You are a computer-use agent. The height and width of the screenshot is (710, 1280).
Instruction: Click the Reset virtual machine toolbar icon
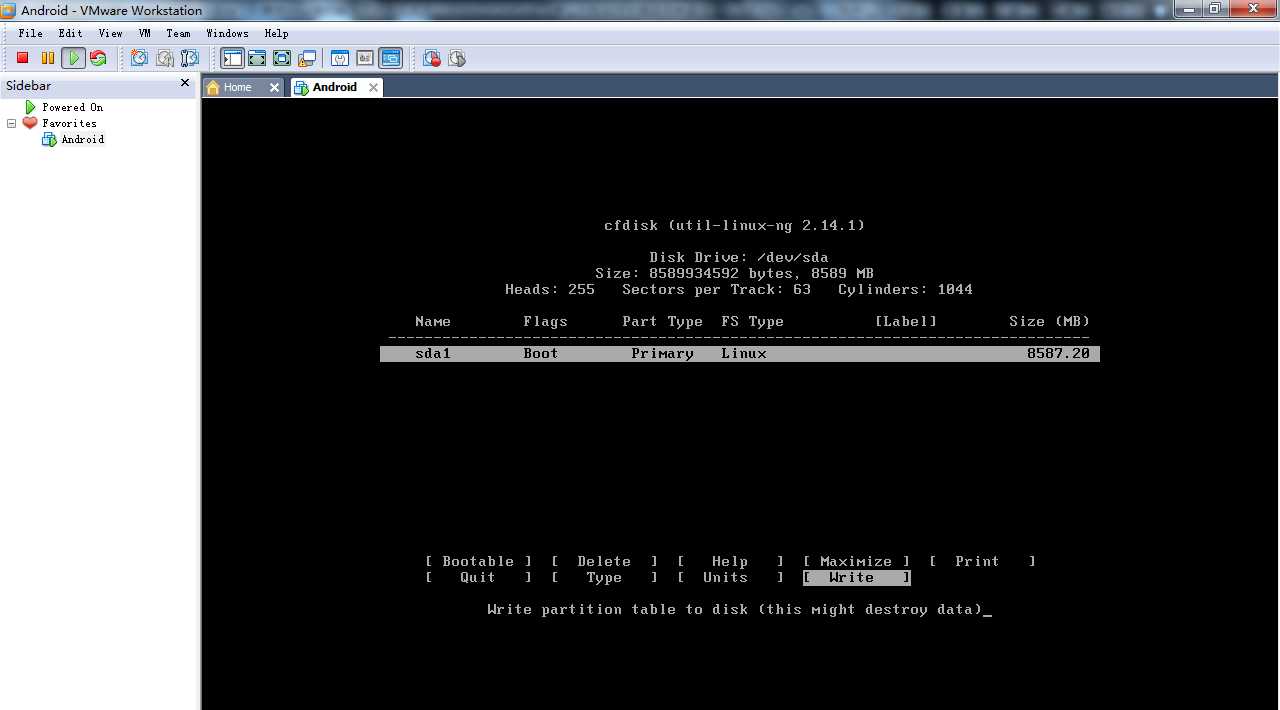click(98, 58)
